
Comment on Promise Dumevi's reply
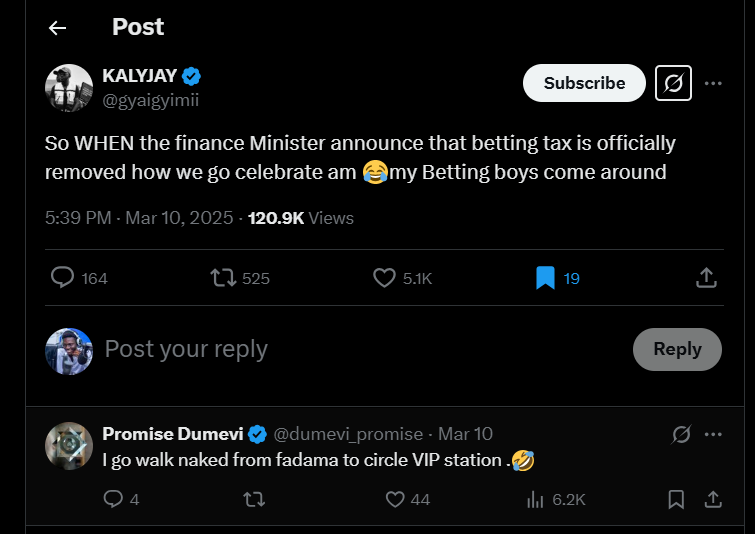point(113,498)
